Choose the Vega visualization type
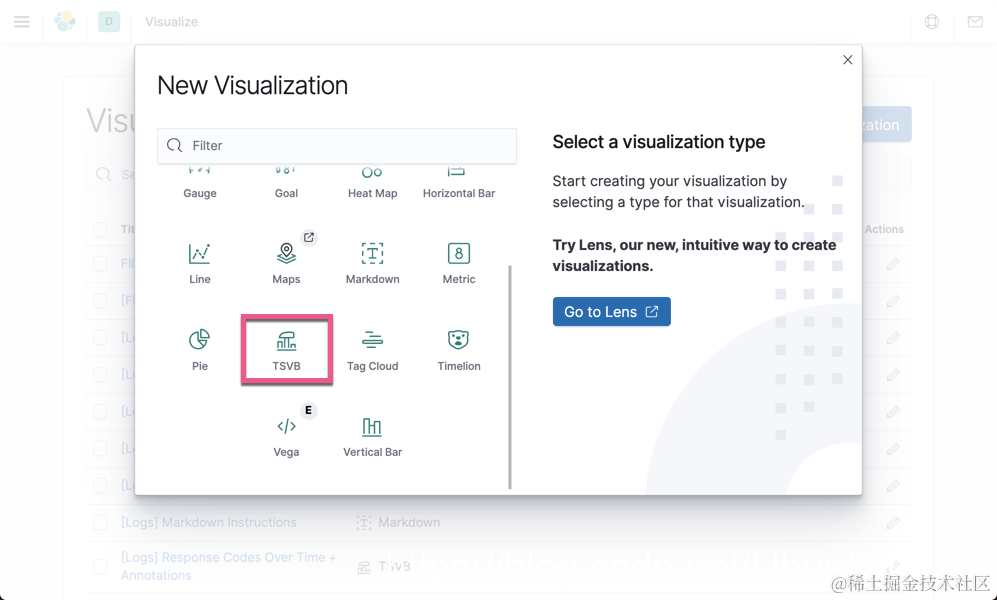Screen dimensions: 997x600 tap(286, 436)
